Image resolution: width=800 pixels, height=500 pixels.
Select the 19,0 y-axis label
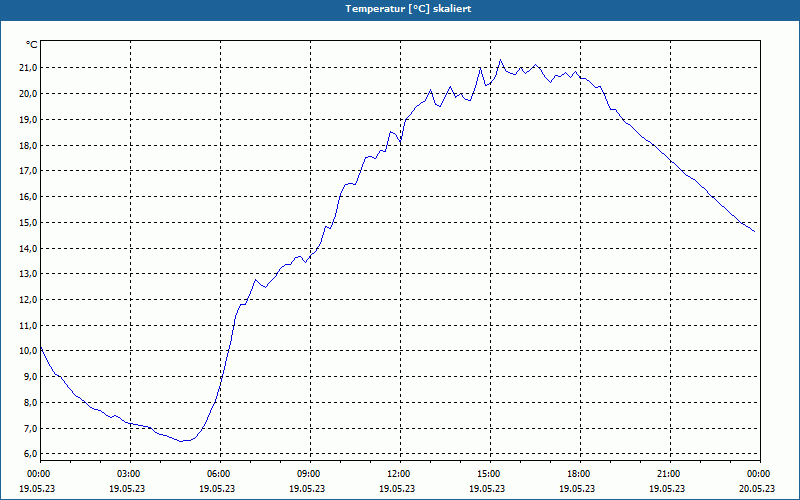(28, 119)
